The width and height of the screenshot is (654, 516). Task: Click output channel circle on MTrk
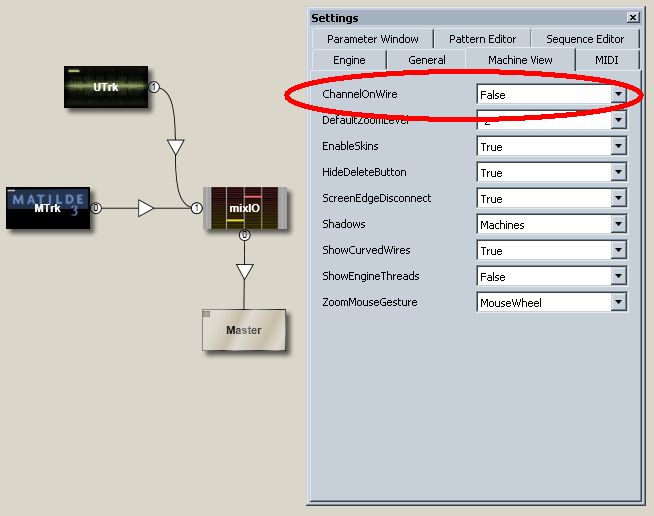point(96,208)
